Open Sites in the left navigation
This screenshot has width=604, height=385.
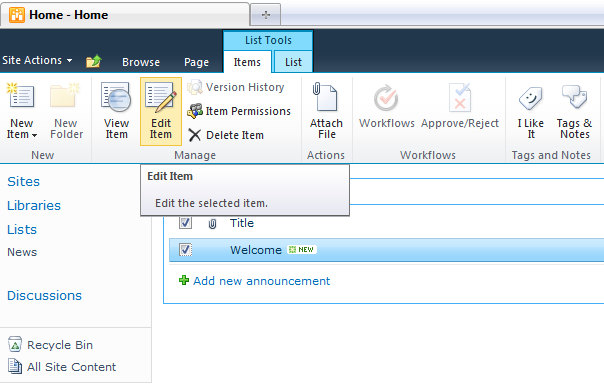click(23, 182)
